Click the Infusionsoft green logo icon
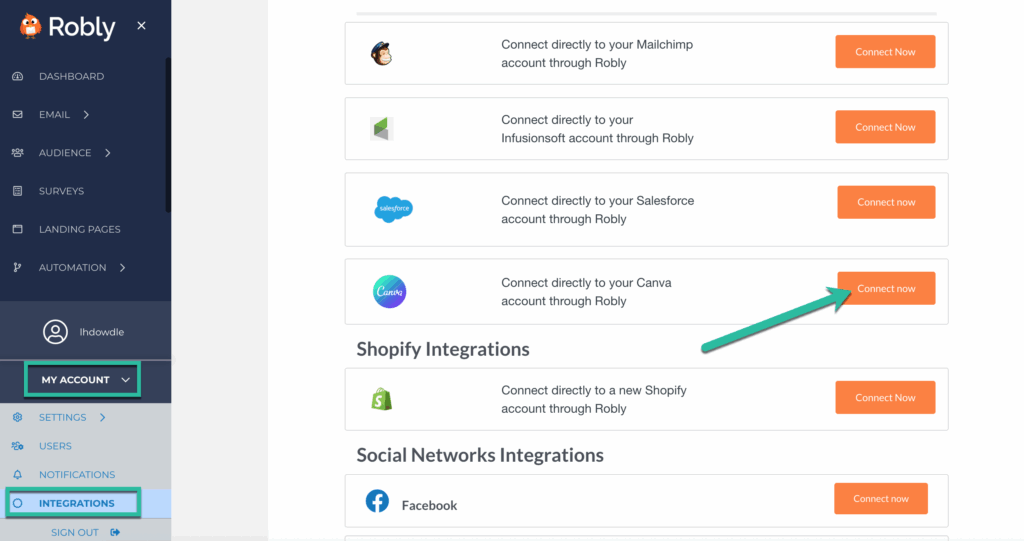The height and width of the screenshot is (541, 1024). (381, 129)
